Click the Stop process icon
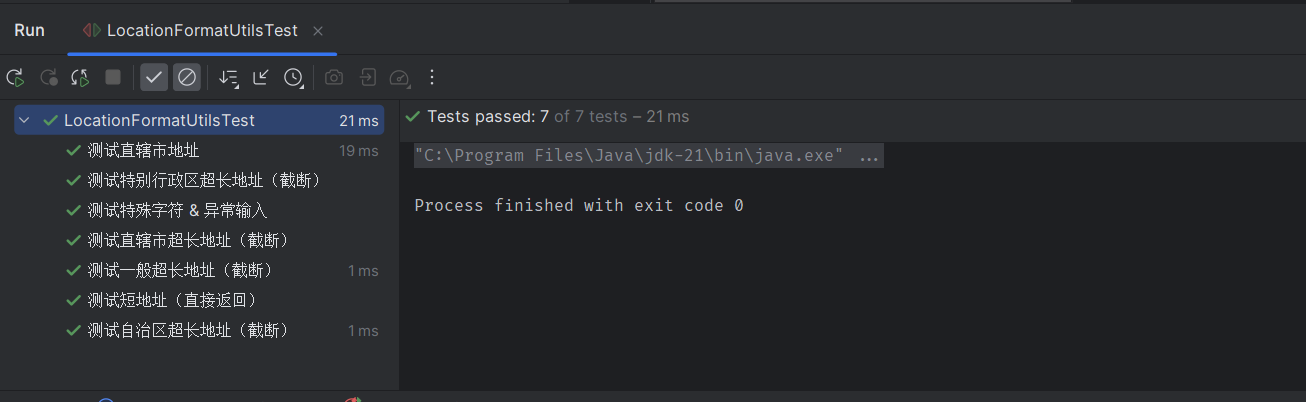This screenshot has height=402, width=1306. pyautogui.click(x=113, y=77)
